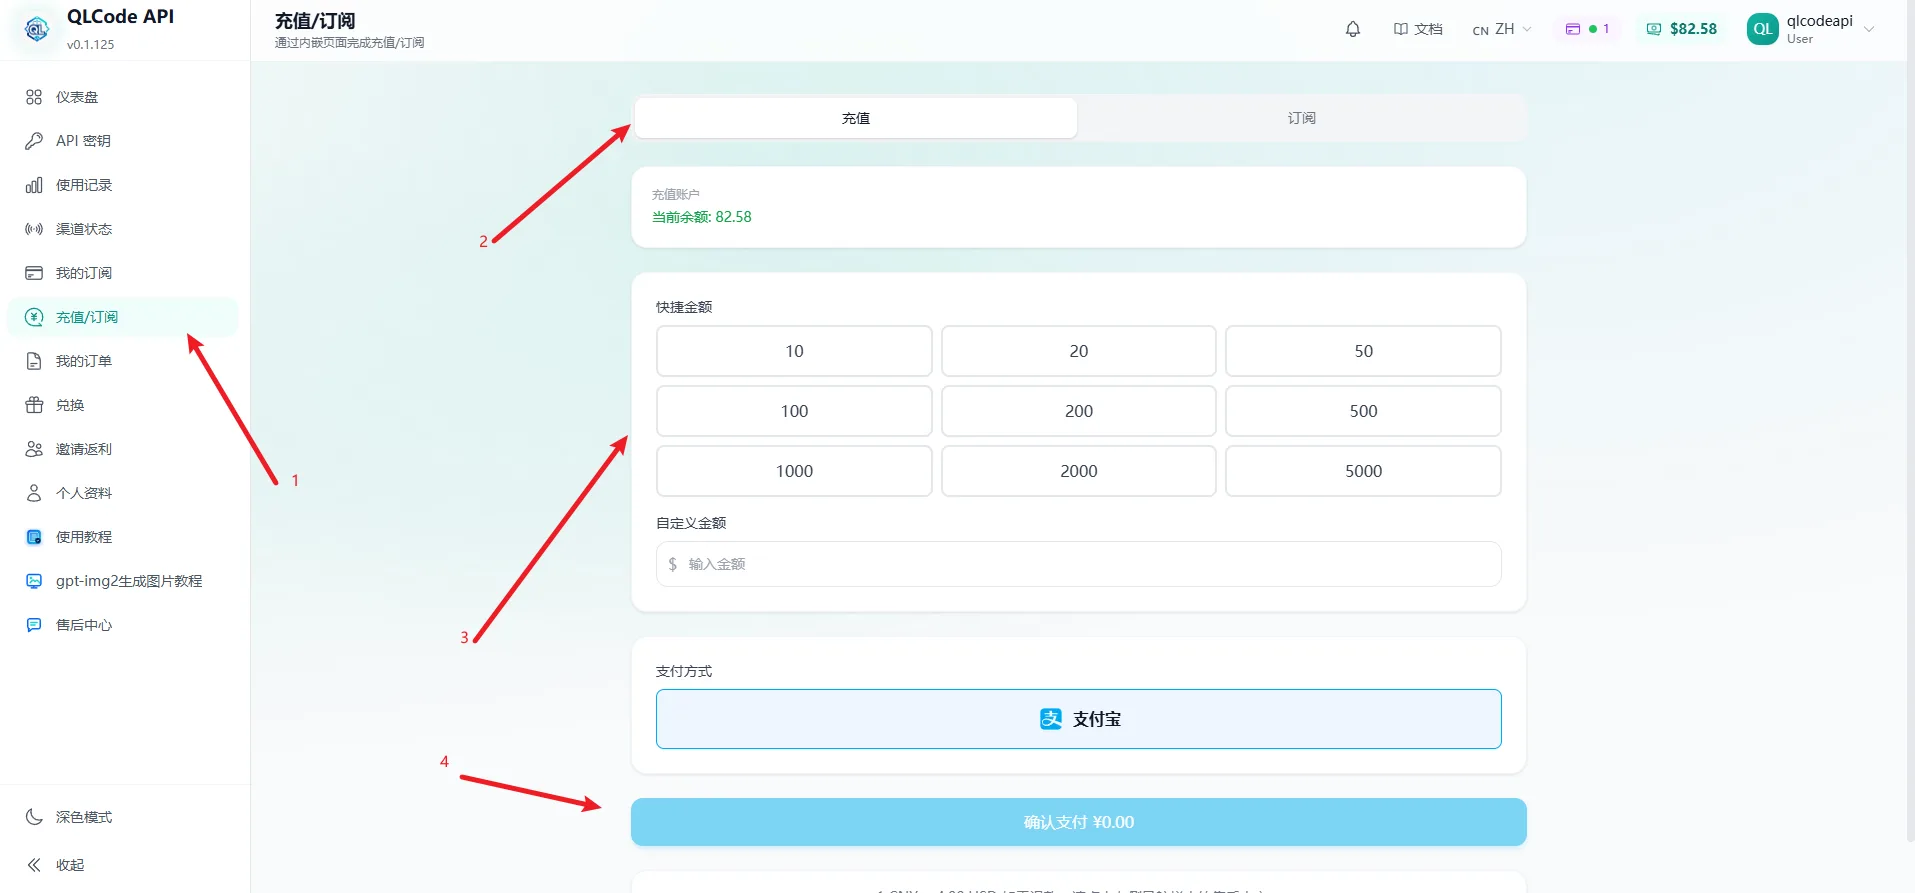The width and height of the screenshot is (1915, 893).
Task: Select quick amount 20
Action: coord(1079,351)
